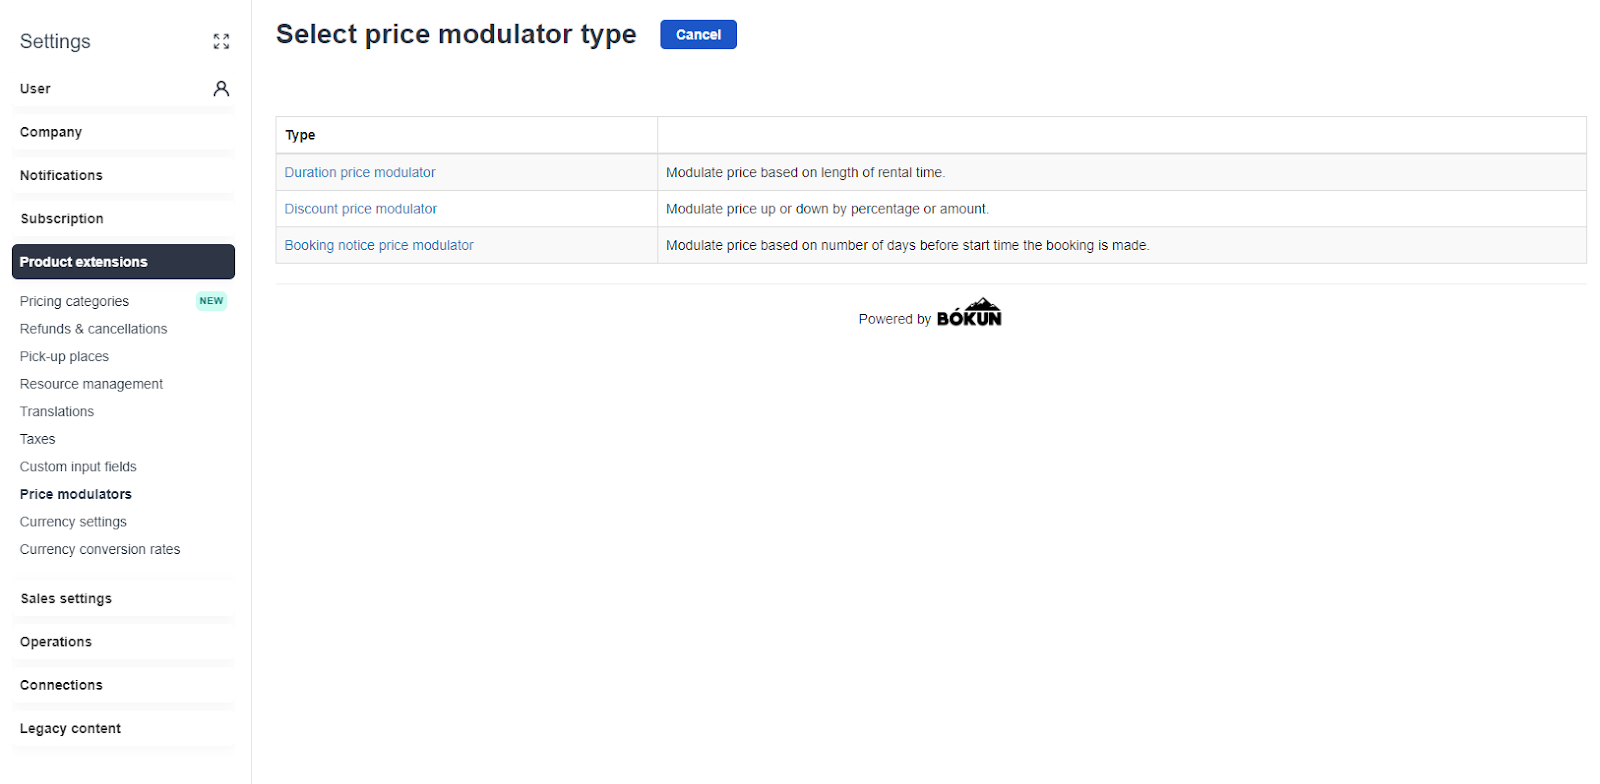
Task: Click the user profile icon
Action: [221, 89]
